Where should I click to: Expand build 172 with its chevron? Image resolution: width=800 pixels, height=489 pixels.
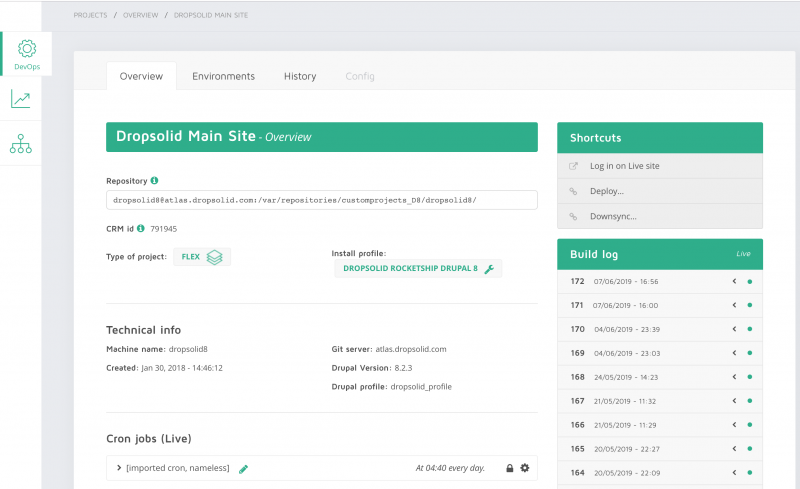point(734,281)
